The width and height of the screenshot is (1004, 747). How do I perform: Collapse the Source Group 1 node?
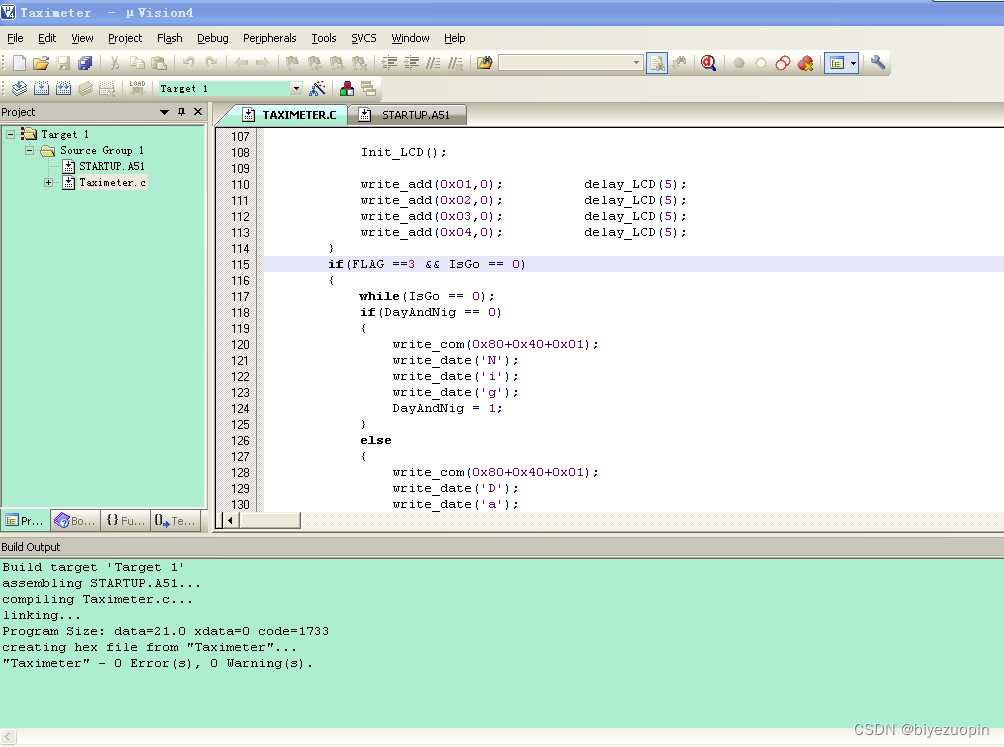(x=29, y=150)
